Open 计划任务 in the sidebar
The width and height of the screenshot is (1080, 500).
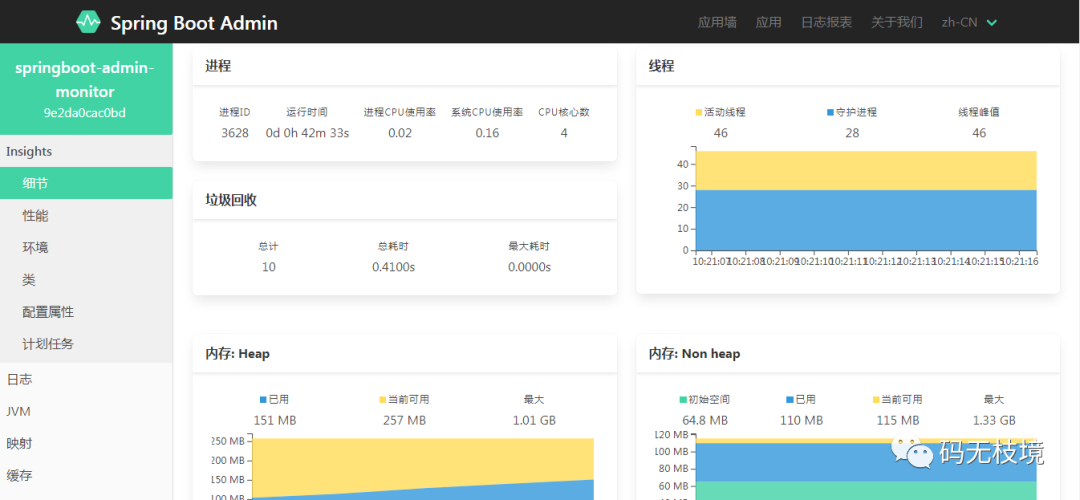pos(48,343)
